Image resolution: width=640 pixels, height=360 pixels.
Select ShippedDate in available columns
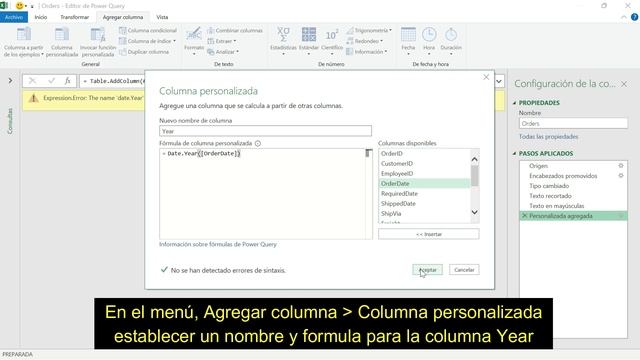[x=424, y=203]
